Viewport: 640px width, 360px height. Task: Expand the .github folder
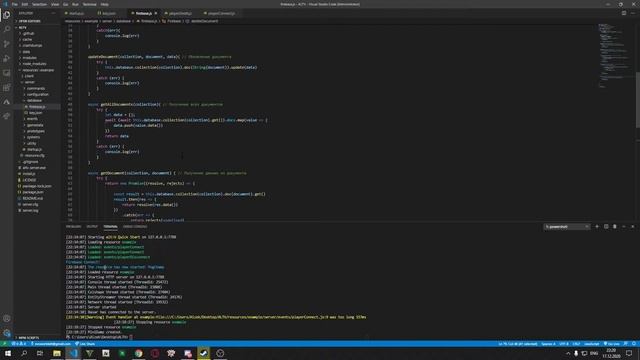coord(28,33)
